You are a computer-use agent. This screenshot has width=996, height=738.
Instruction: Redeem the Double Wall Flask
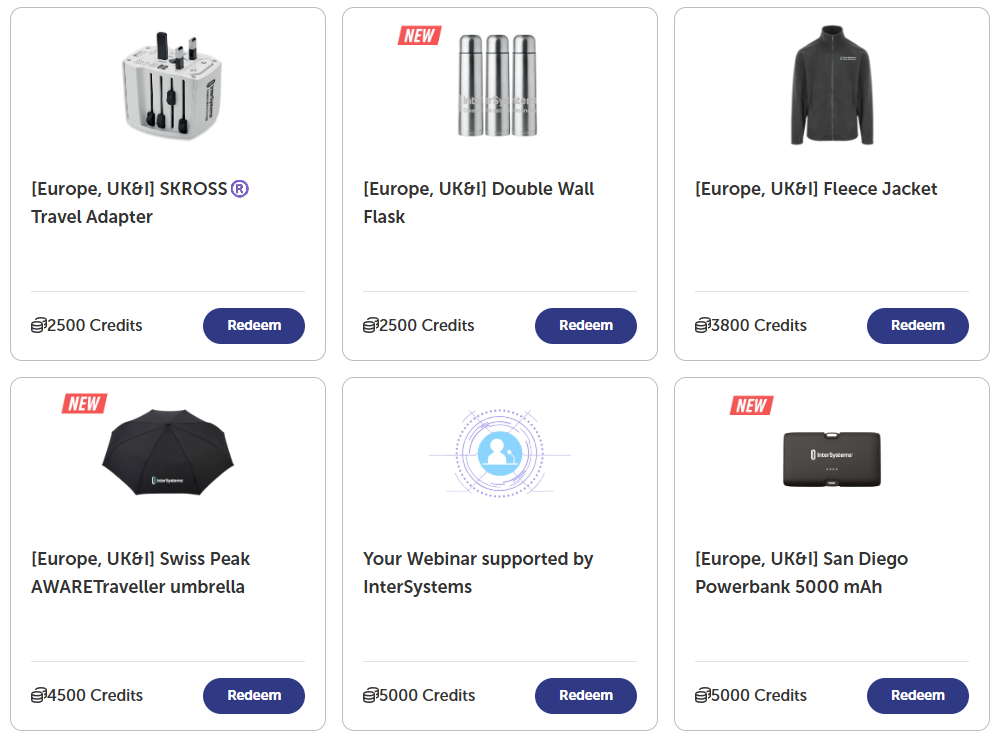tap(585, 325)
